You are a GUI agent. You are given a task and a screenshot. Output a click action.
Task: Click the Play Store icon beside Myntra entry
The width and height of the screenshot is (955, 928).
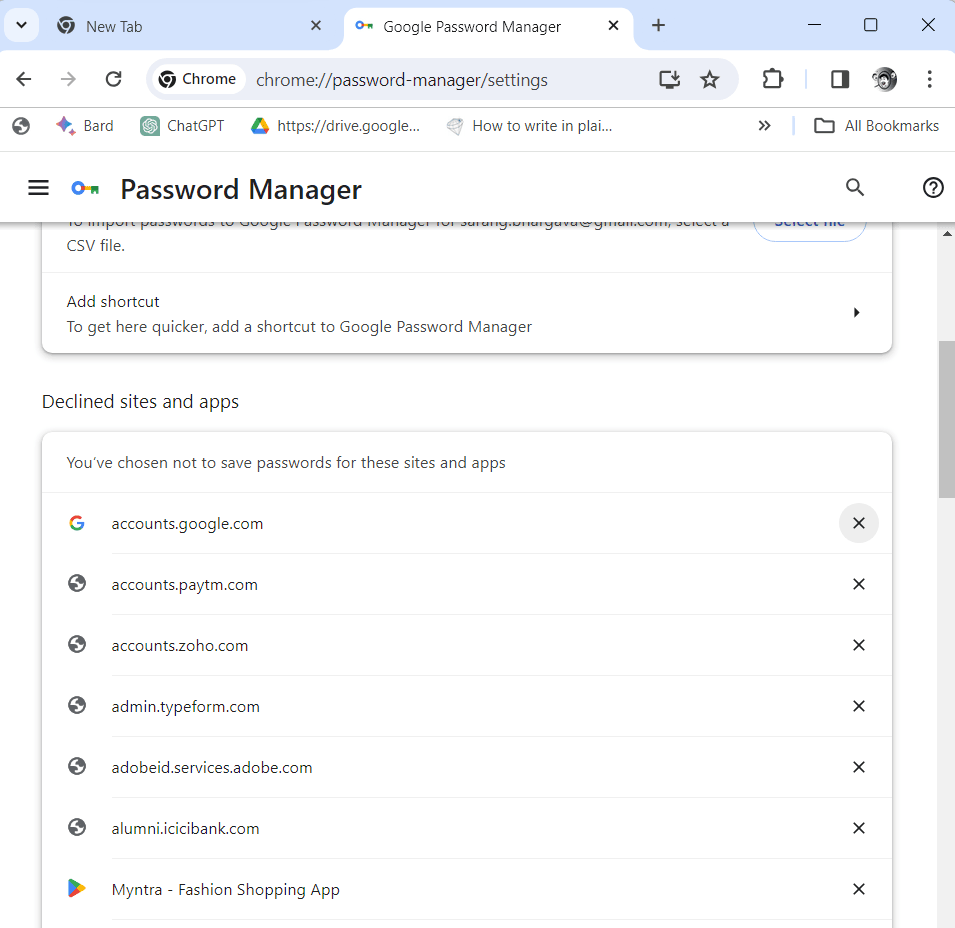pyautogui.click(x=77, y=888)
